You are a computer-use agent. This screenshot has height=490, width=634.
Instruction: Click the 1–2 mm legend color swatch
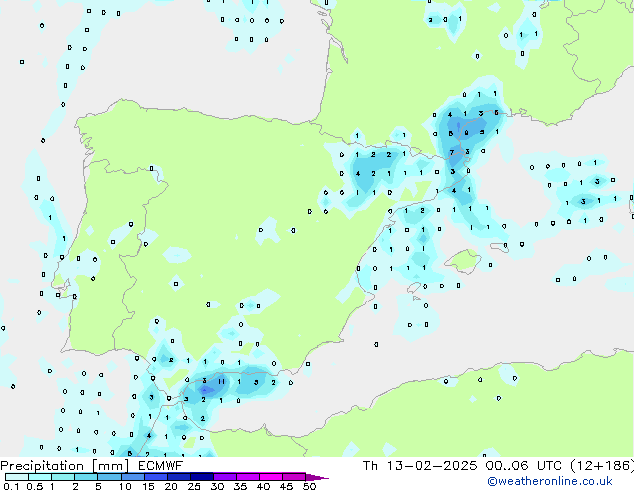point(63,477)
